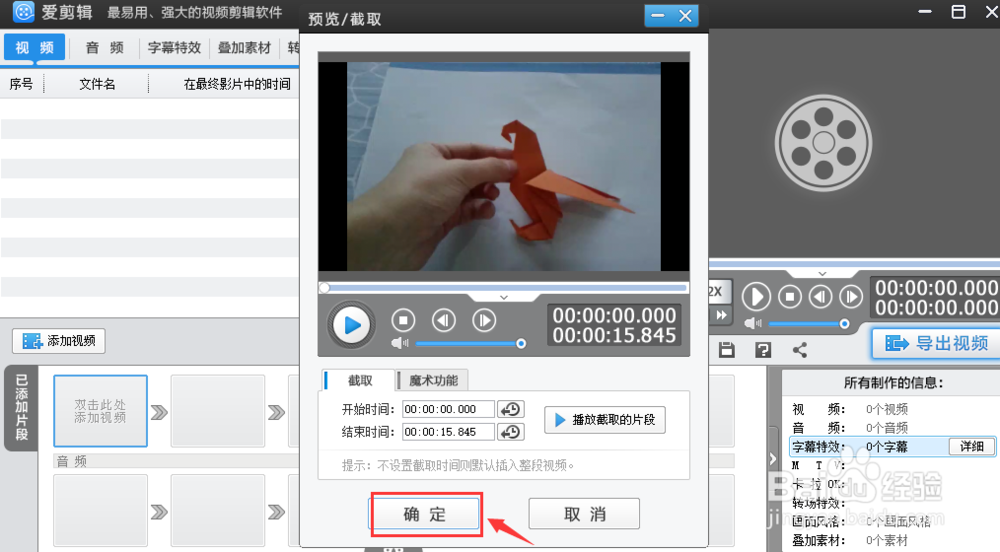Adjust the preview dialog volume slider
The image size is (1000, 552).
pyautogui.click(x=469, y=344)
